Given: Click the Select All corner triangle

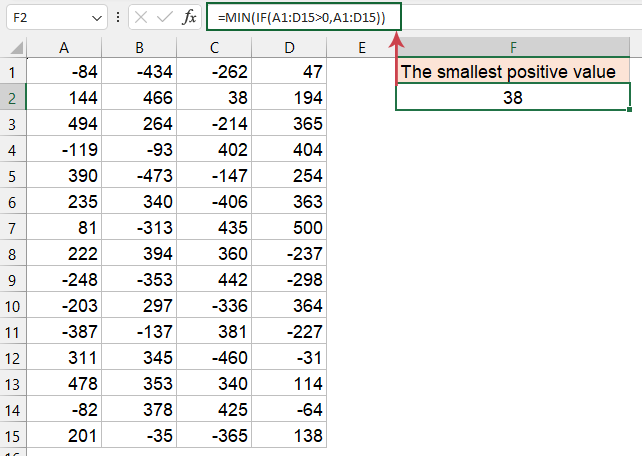Looking at the screenshot, I should click(13, 48).
